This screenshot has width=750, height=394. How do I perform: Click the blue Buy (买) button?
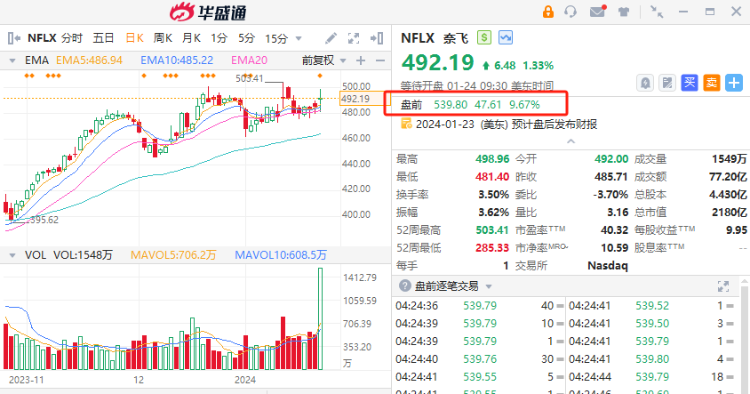click(x=689, y=83)
